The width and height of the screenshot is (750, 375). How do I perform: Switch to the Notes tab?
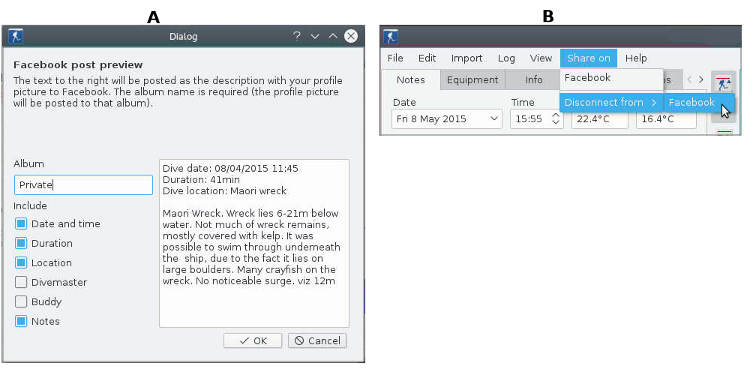(x=411, y=80)
